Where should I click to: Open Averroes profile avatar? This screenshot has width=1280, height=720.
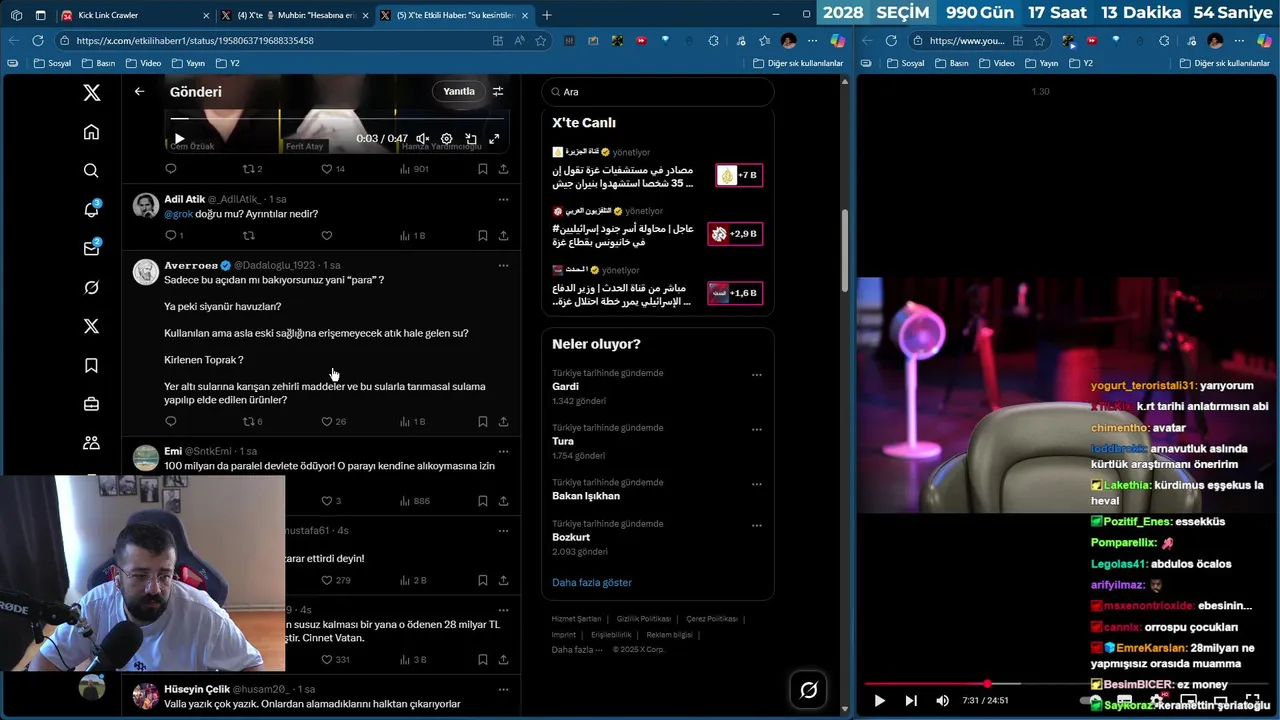(146, 272)
